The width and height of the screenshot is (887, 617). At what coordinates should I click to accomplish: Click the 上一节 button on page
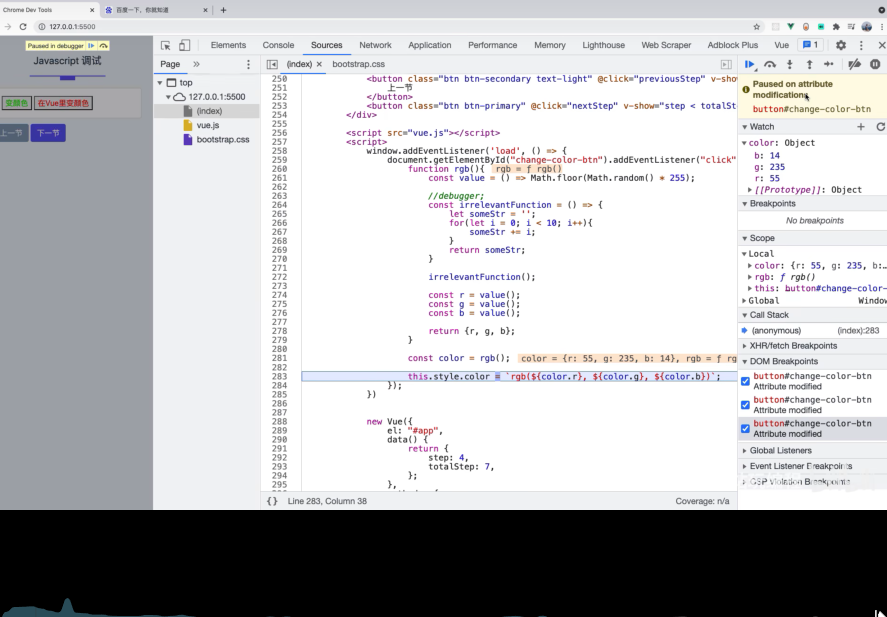[12, 133]
